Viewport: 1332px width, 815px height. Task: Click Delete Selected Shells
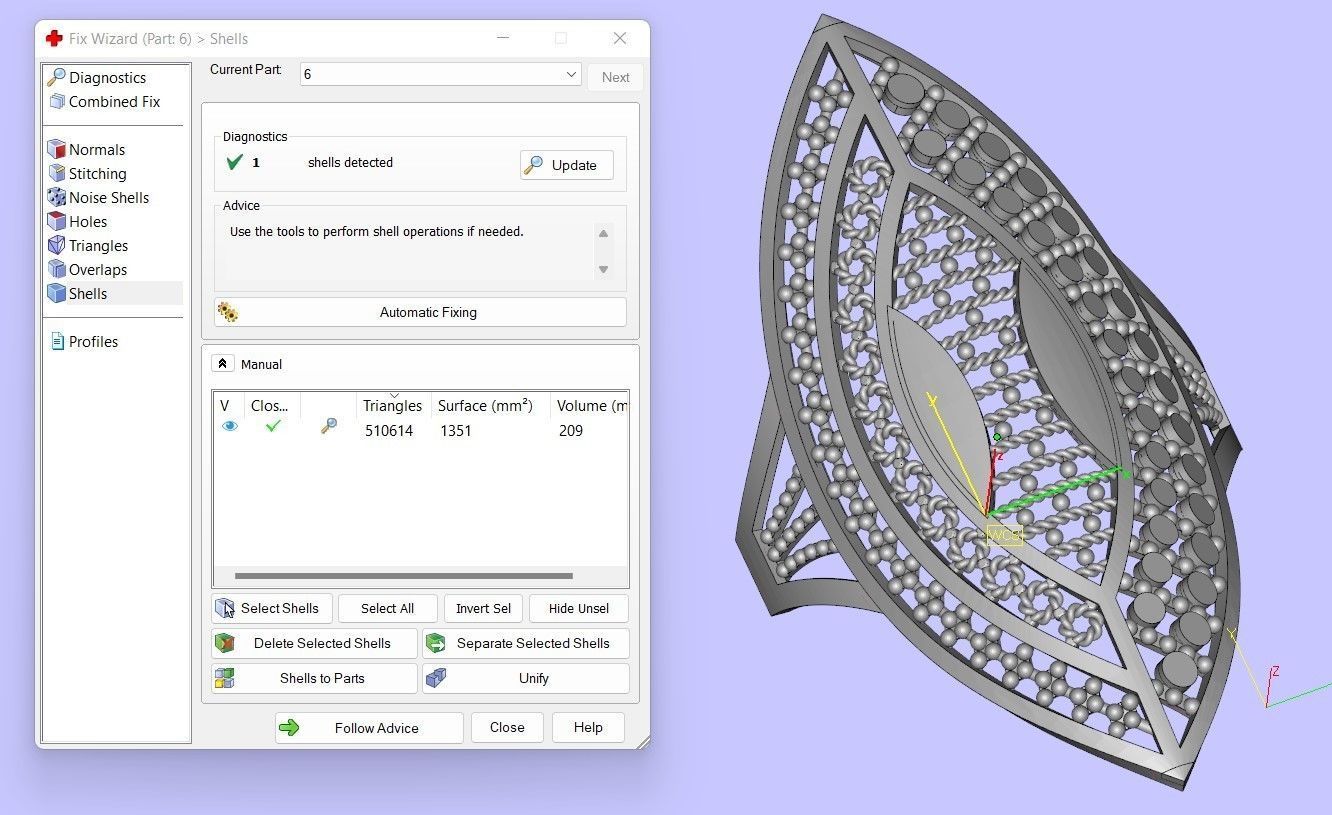tap(314, 643)
